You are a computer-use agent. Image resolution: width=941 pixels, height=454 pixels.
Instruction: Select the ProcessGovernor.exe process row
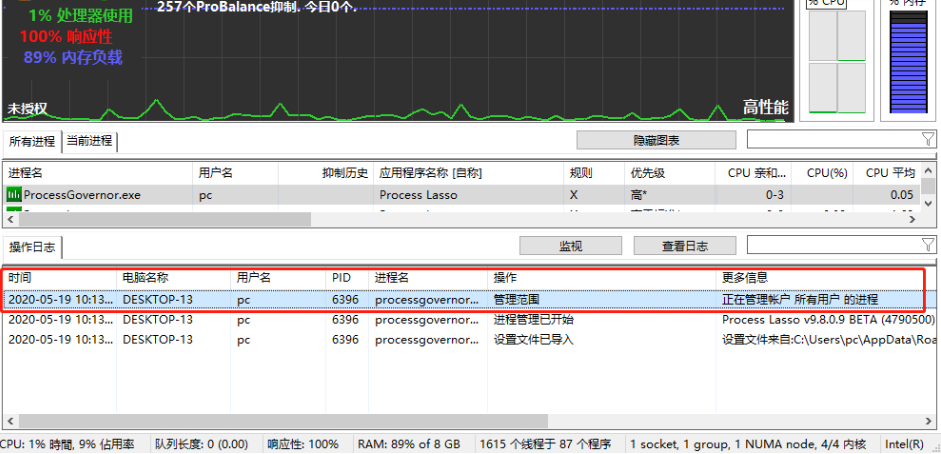click(x=461, y=195)
